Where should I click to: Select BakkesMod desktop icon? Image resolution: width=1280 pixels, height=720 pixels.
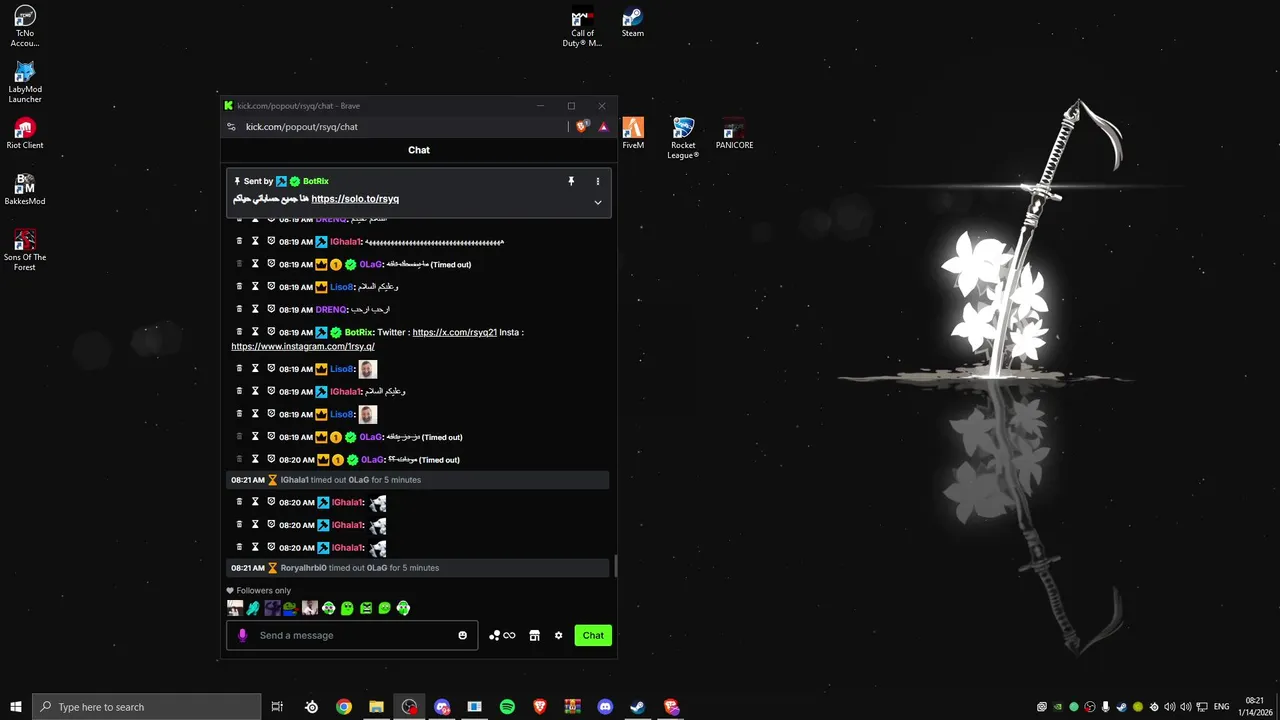[x=25, y=189]
